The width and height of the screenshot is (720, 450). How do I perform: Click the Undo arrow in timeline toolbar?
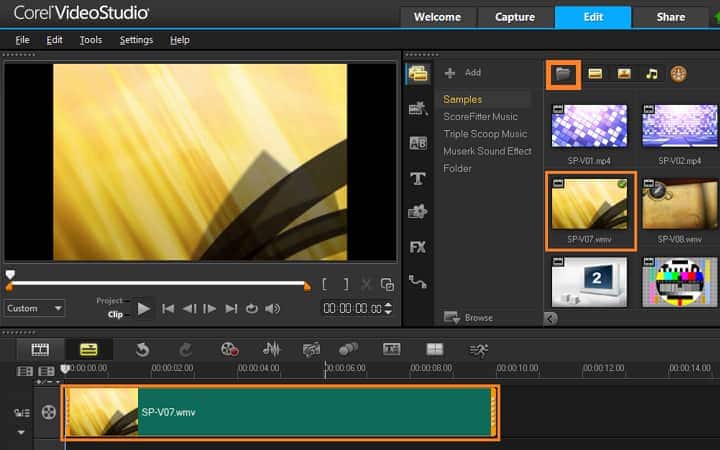coord(143,349)
